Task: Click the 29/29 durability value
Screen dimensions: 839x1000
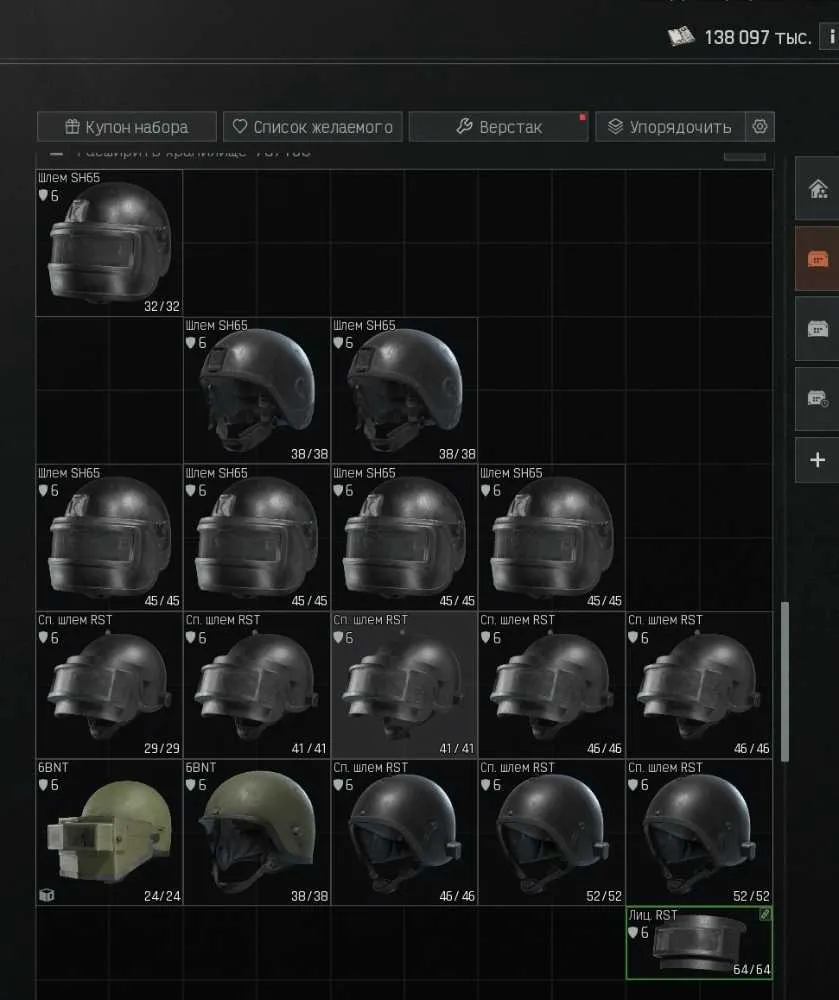Action: (x=162, y=748)
